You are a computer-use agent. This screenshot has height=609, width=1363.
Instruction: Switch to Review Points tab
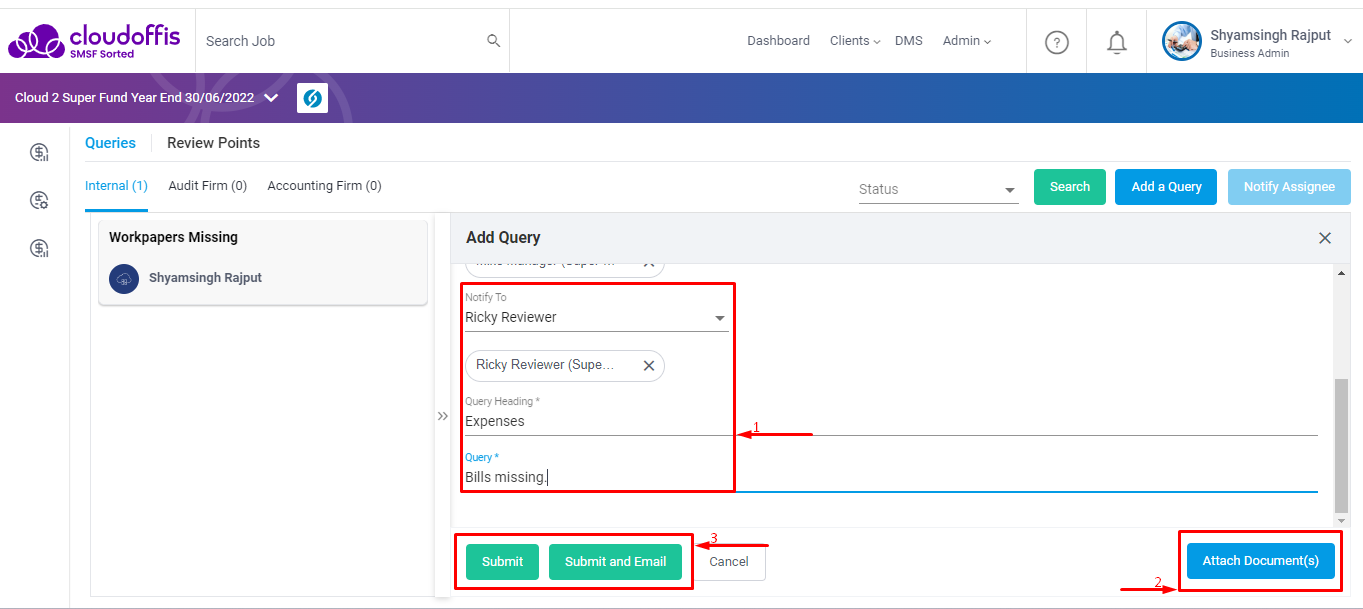click(213, 143)
